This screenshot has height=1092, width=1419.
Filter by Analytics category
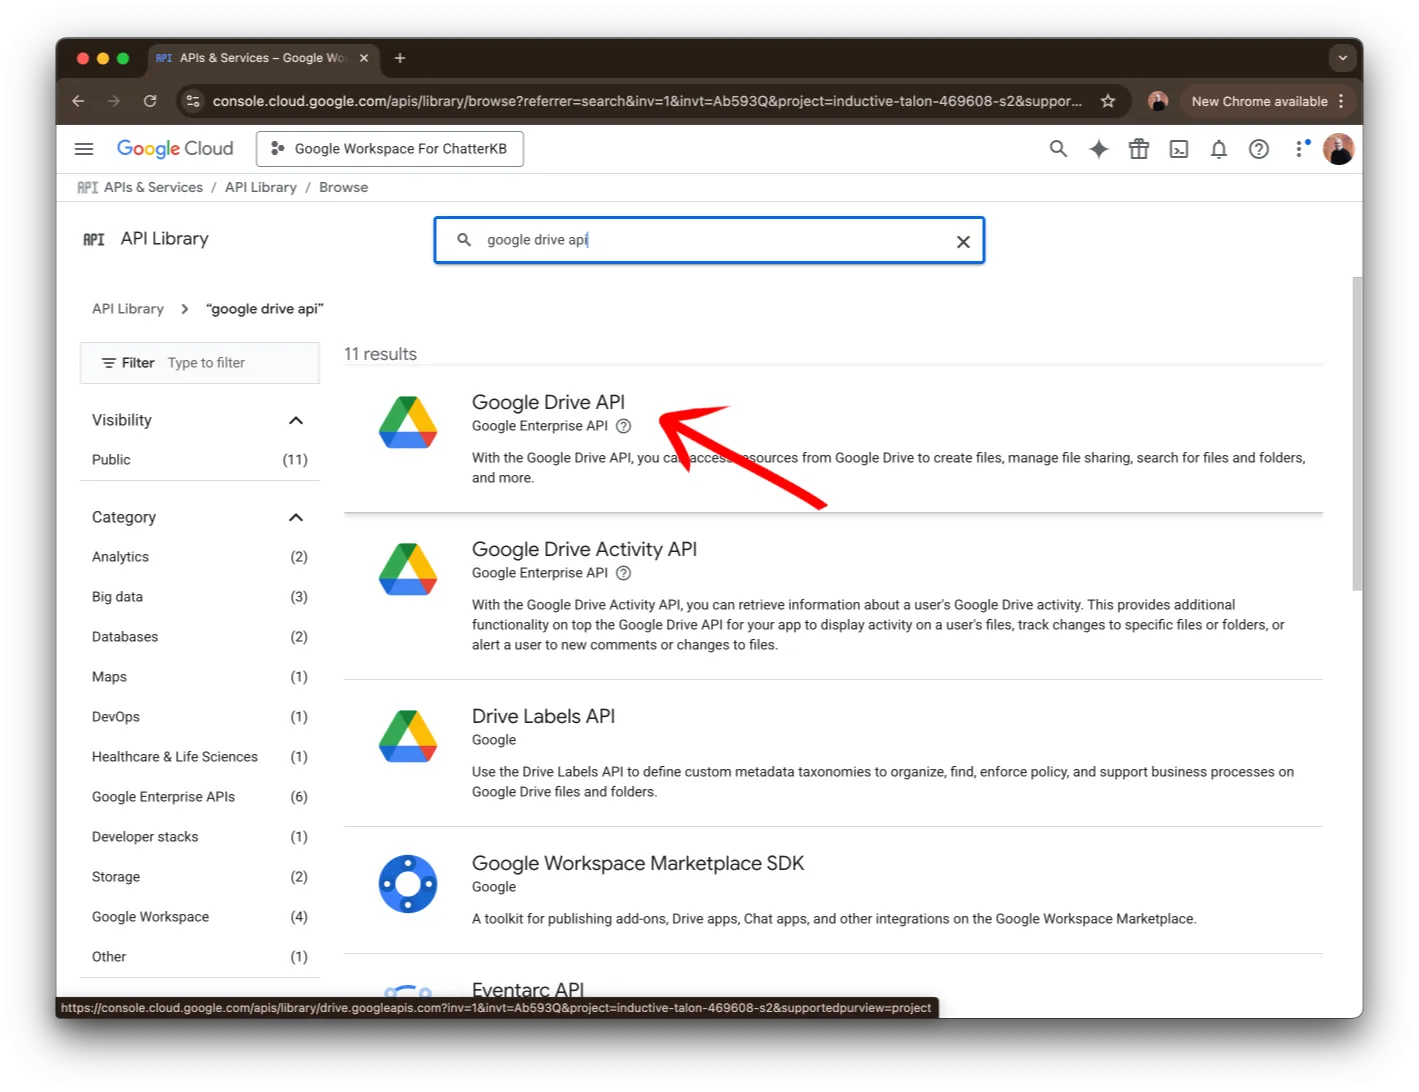[200, 557]
